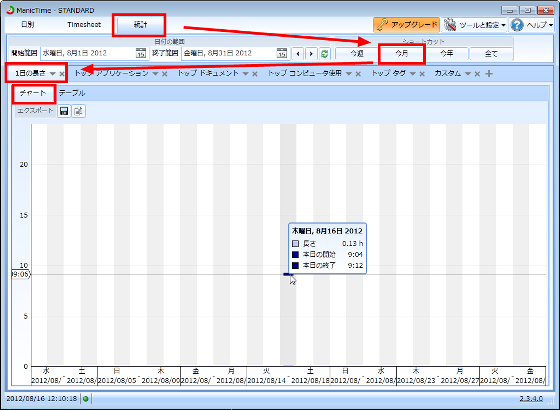Click the blue help question mark icon
This screenshot has width=560, height=410.
tap(517, 25)
